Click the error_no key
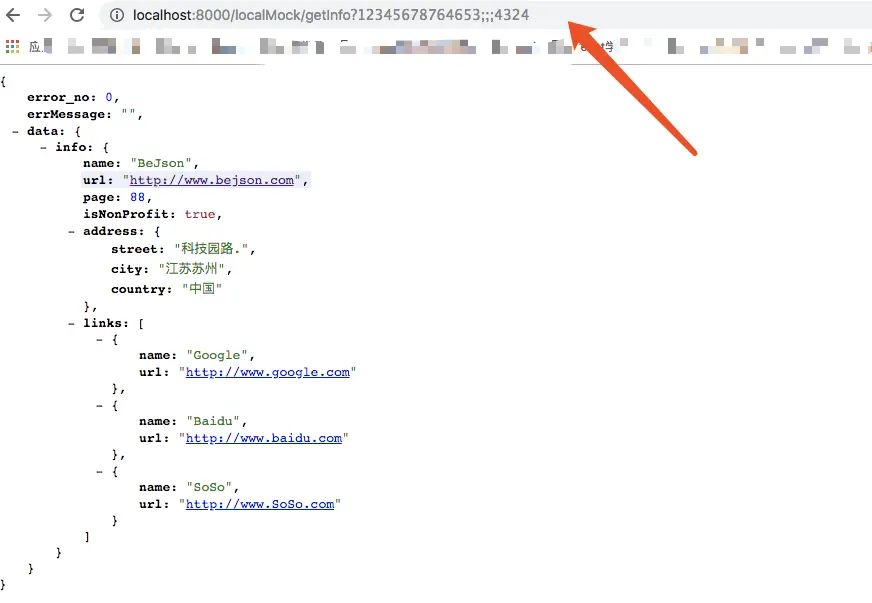Image resolution: width=872 pixels, height=603 pixels. pyautogui.click(x=59, y=97)
